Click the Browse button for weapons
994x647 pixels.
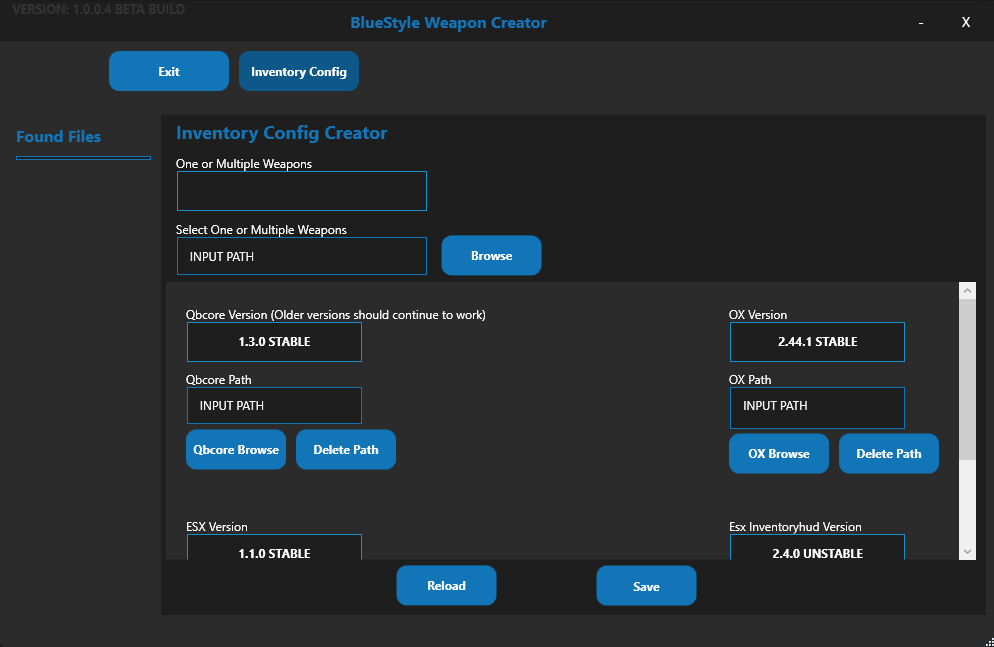pos(491,255)
